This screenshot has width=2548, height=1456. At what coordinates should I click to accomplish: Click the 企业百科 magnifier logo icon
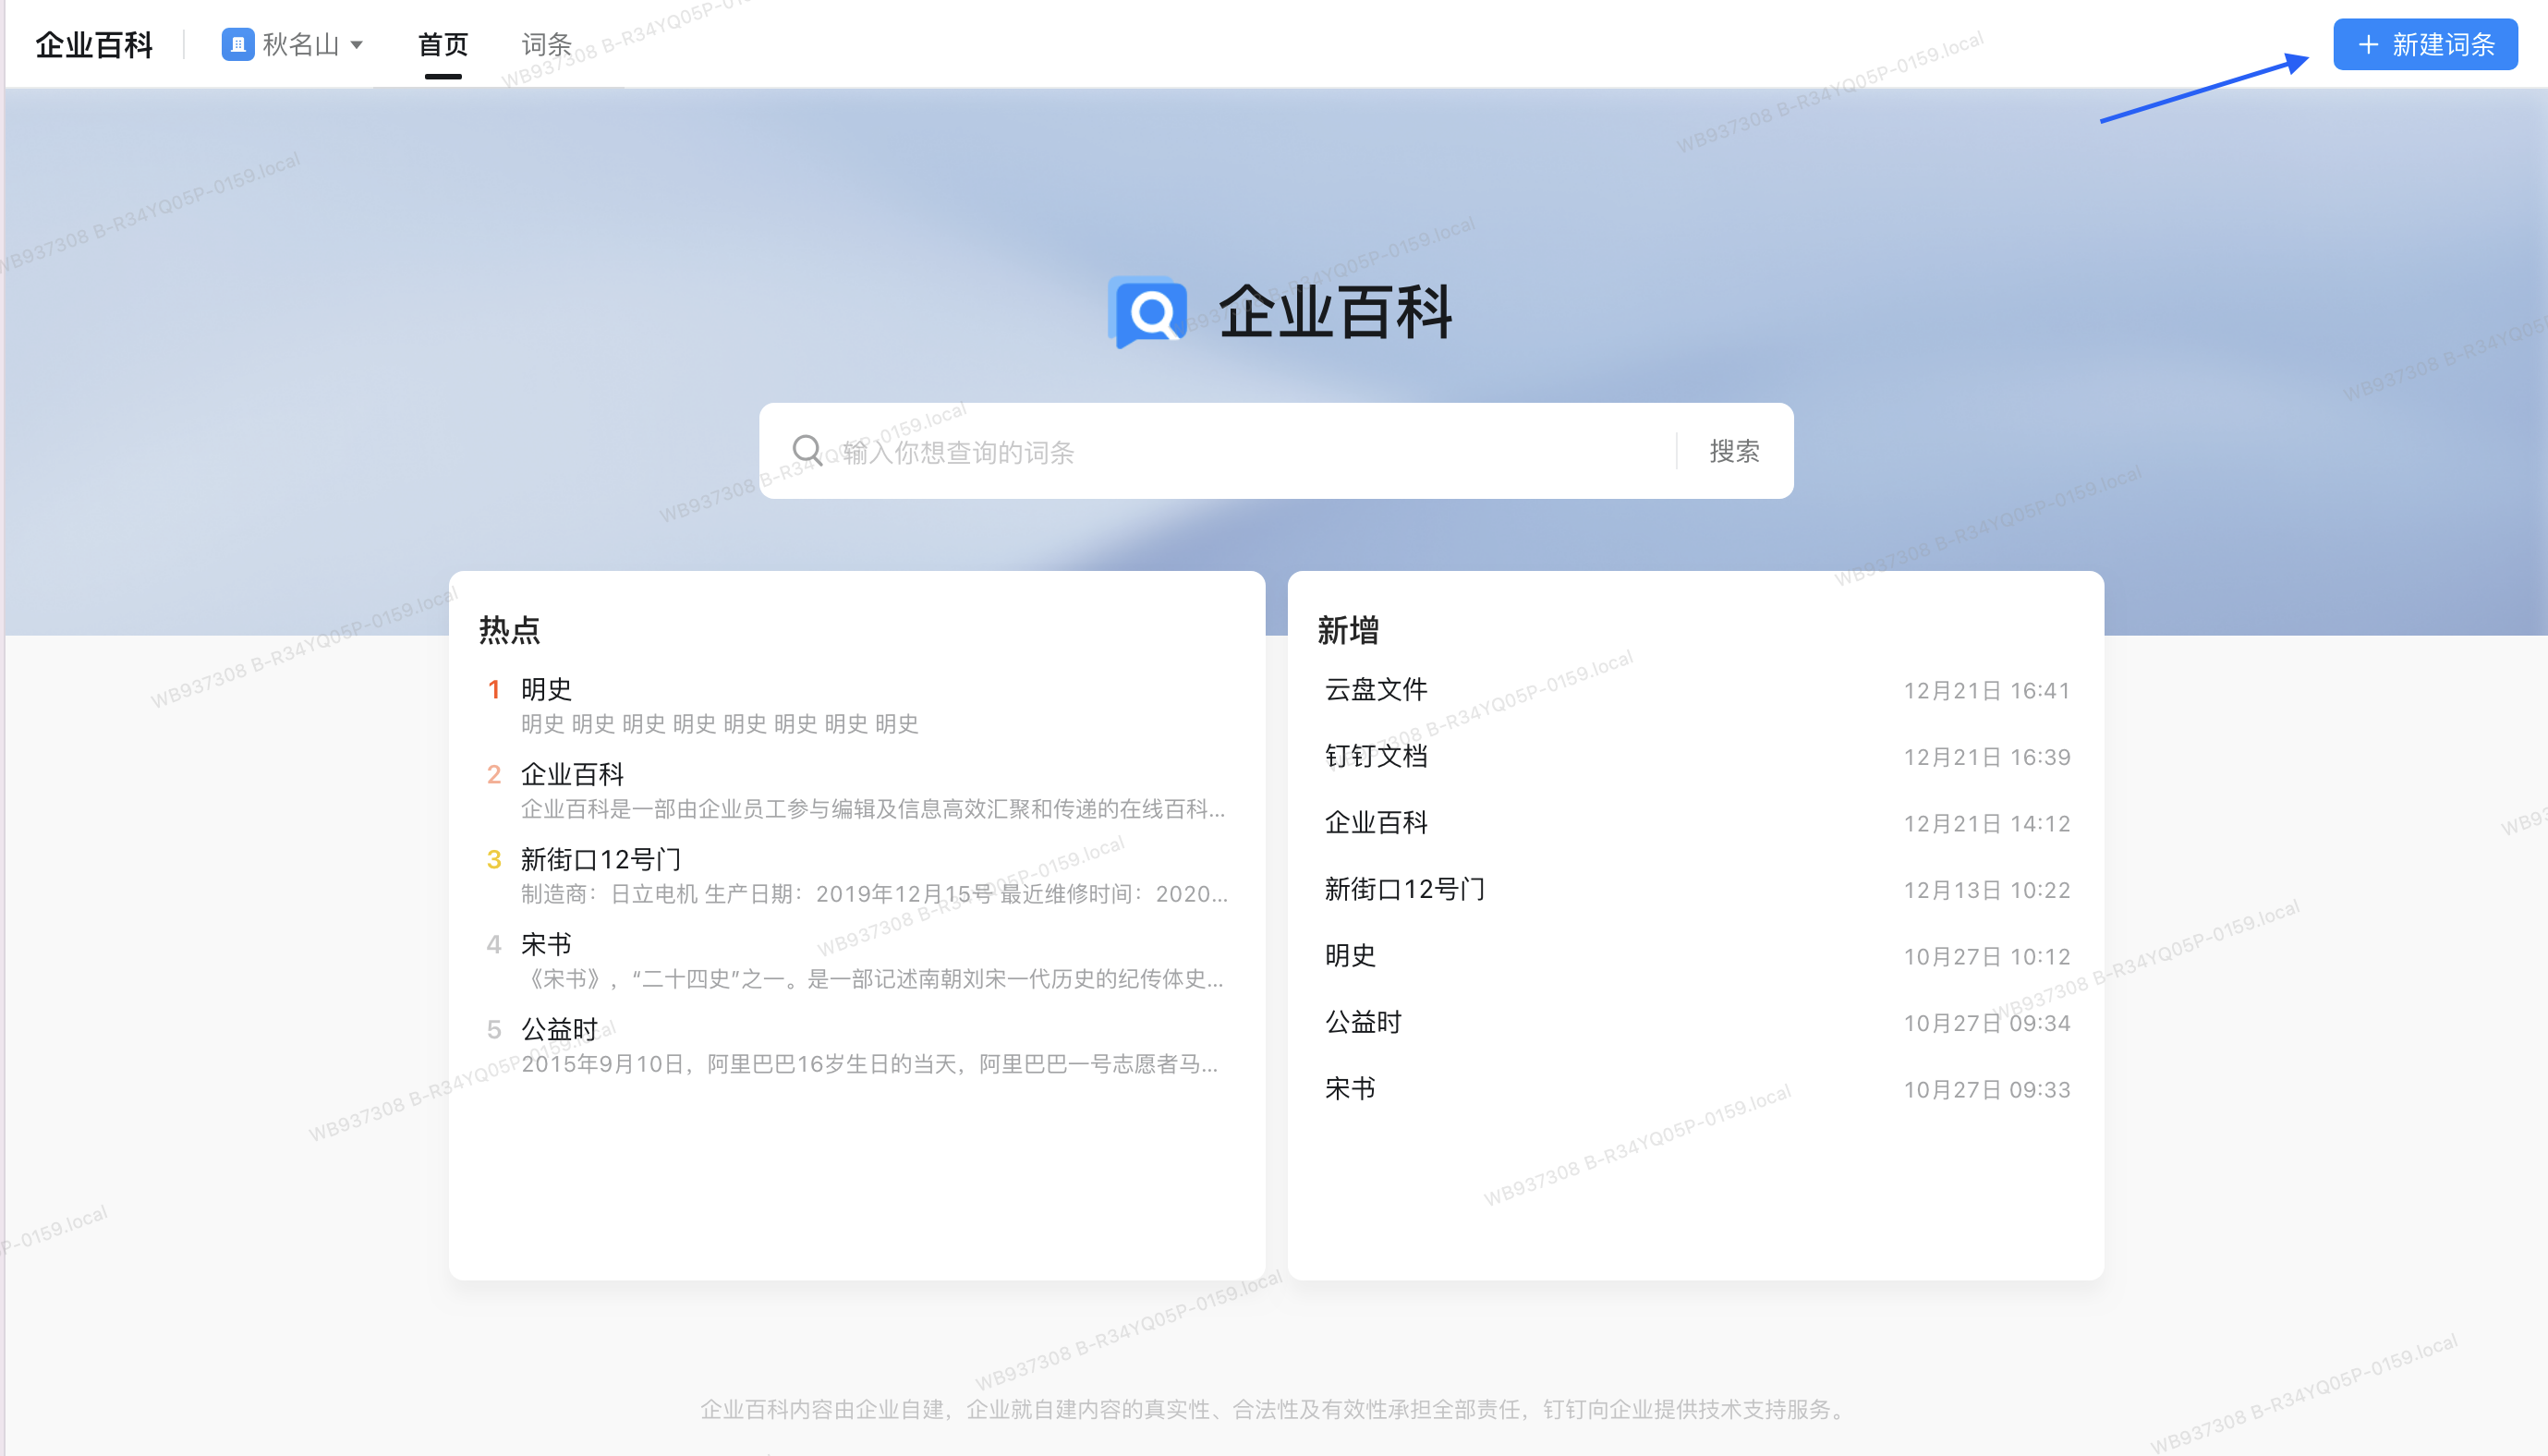(1147, 311)
